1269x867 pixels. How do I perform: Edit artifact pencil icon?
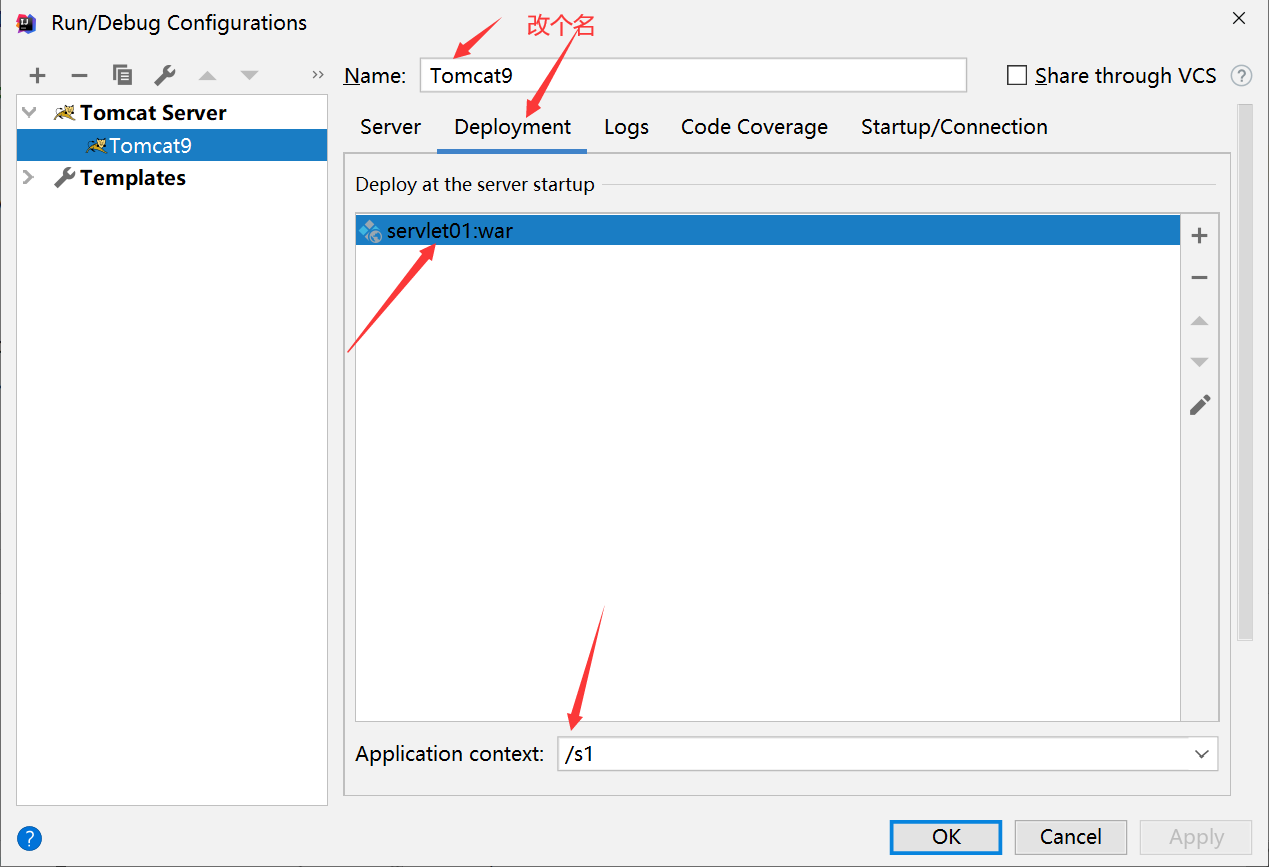pos(1200,404)
